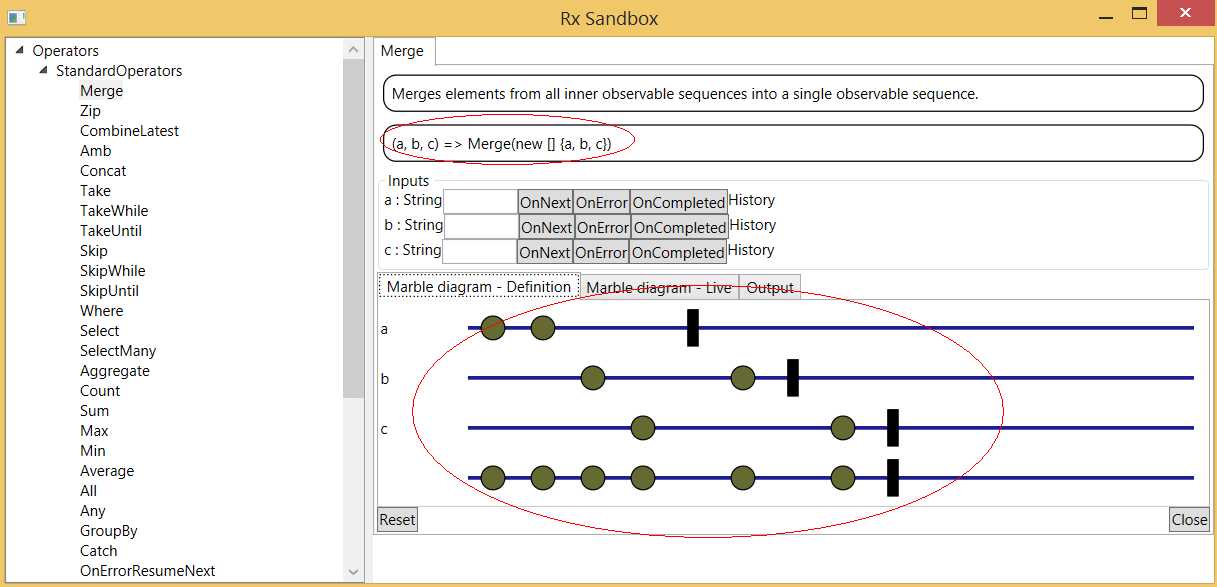
Task: Click the Rx Sandbox window icon
Action: click(16, 17)
